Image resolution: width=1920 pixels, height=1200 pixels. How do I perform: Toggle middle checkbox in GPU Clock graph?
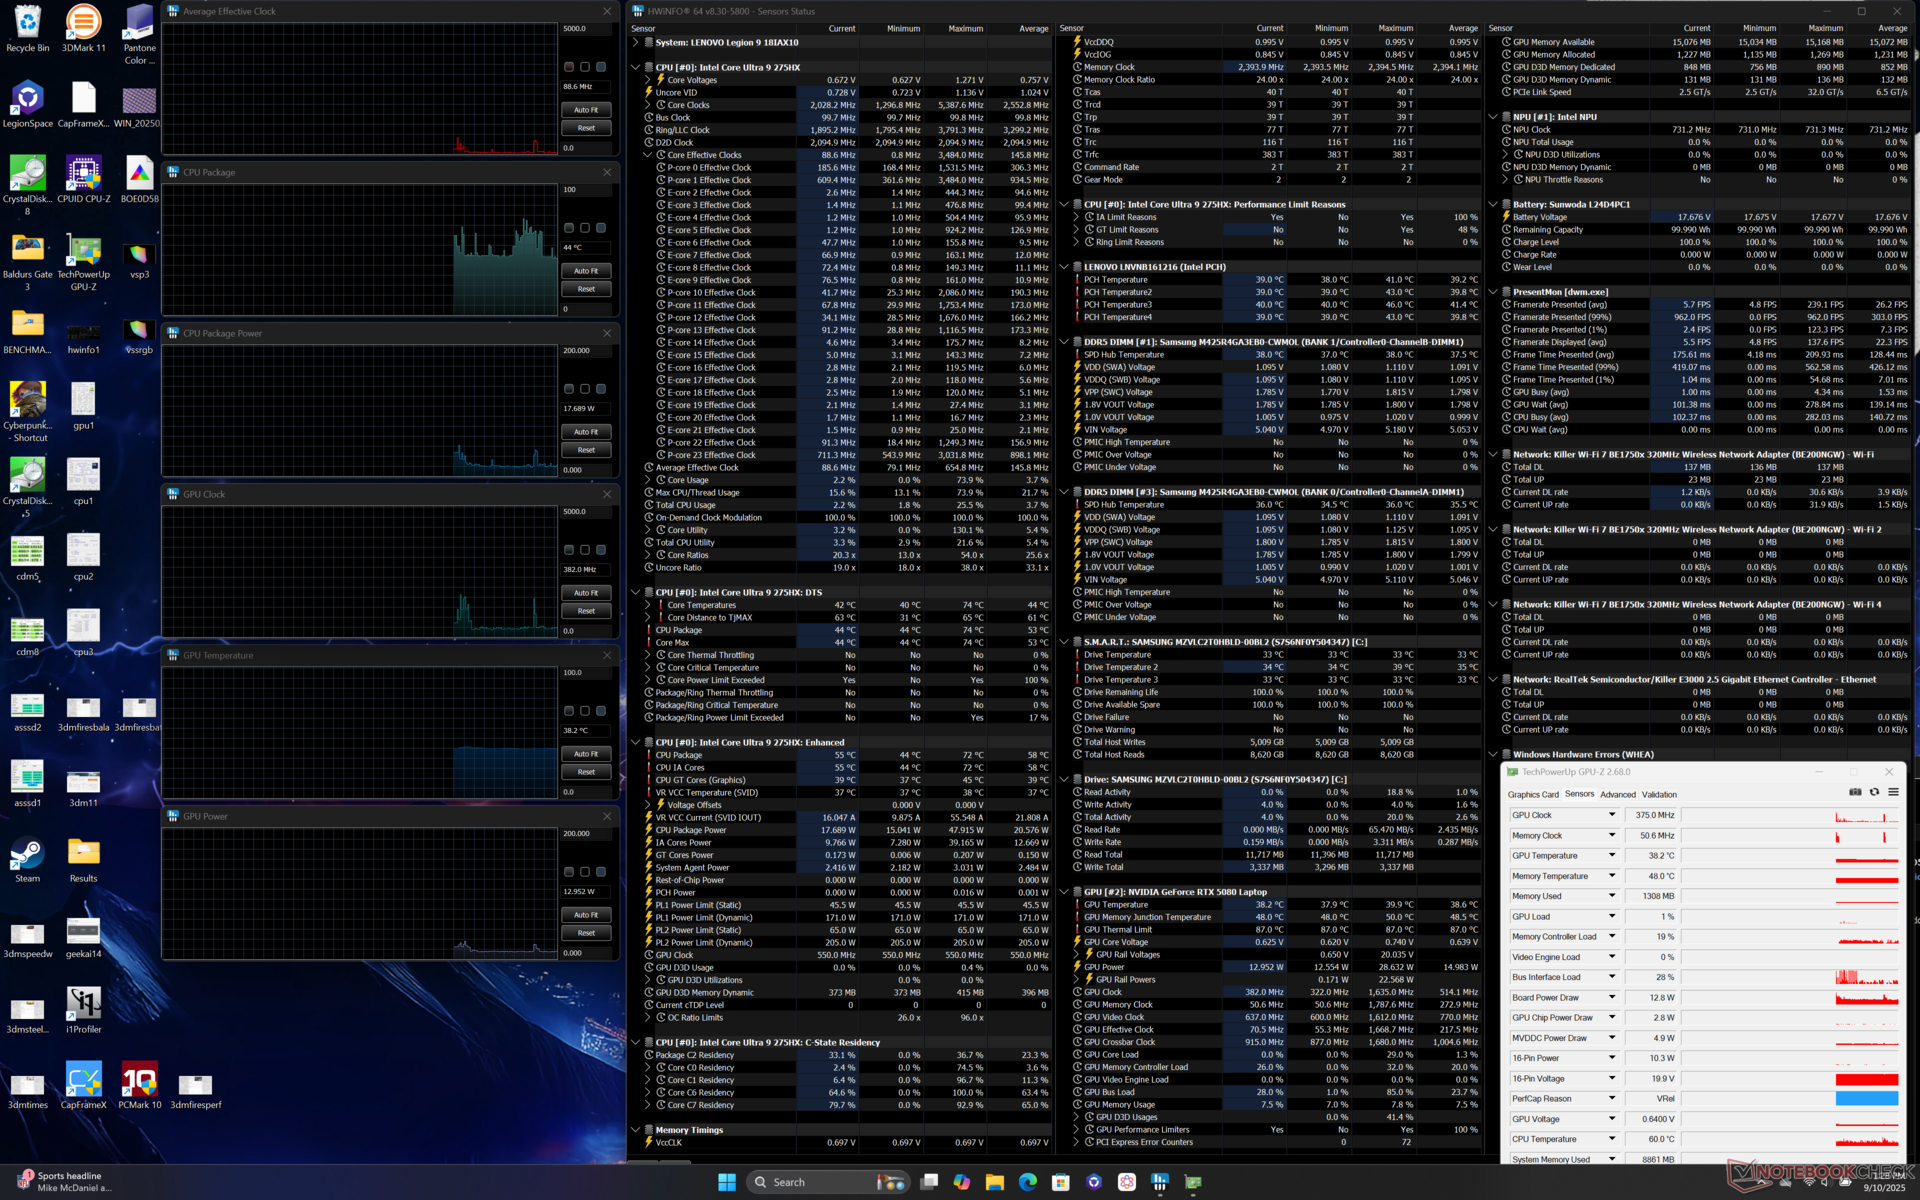[x=585, y=550]
